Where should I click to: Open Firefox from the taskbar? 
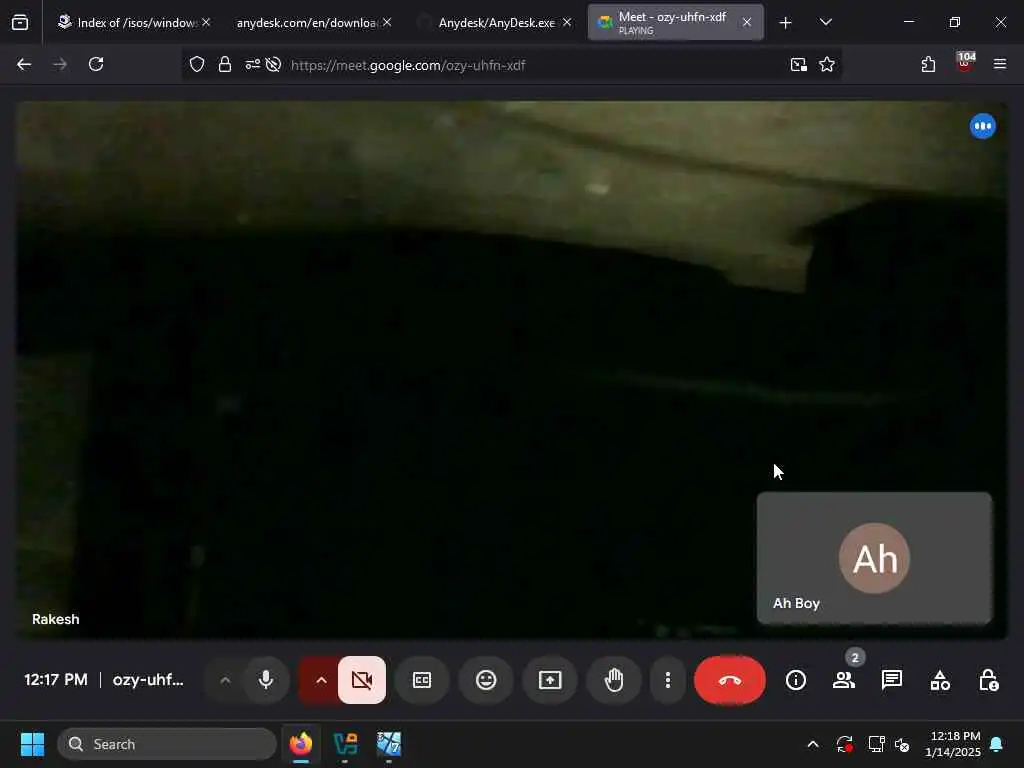tap(301, 744)
